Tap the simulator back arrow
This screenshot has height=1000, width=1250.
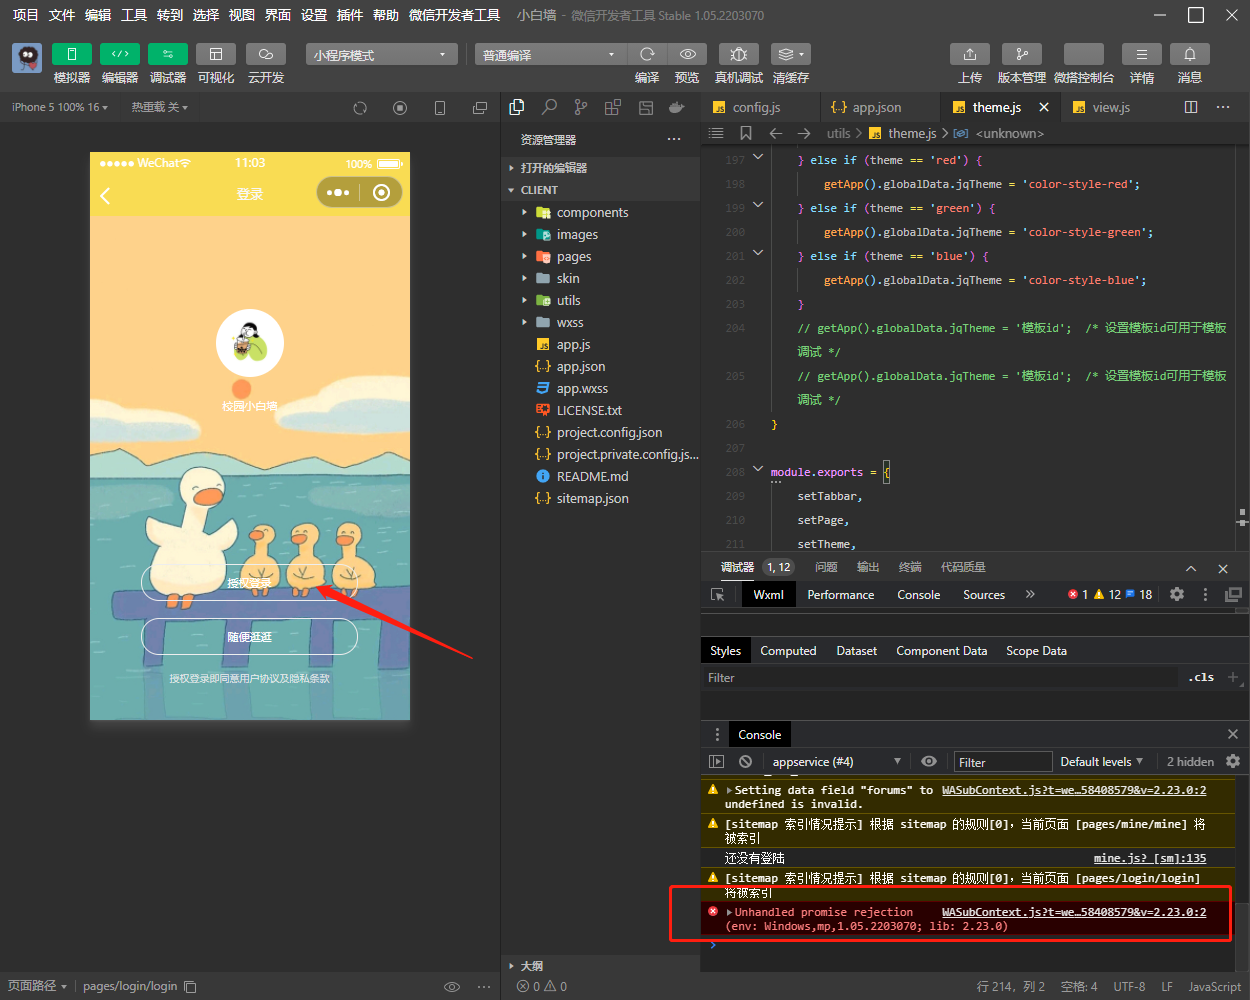pyautogui.click(x=106, y=195)
